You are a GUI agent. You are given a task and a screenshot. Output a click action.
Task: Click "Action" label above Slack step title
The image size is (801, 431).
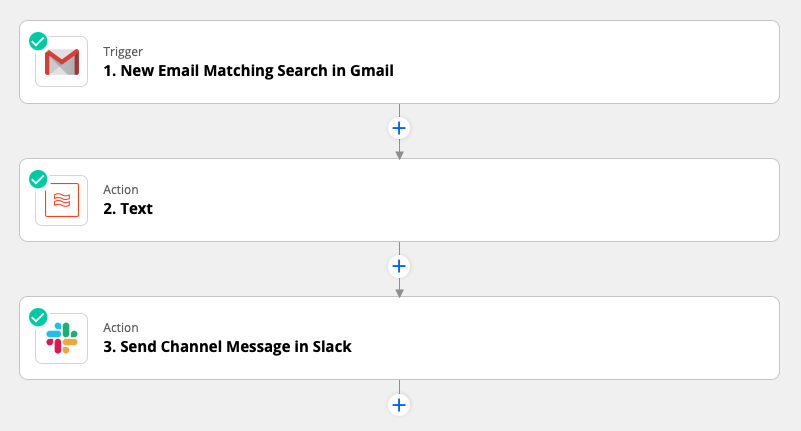[121, 327]
